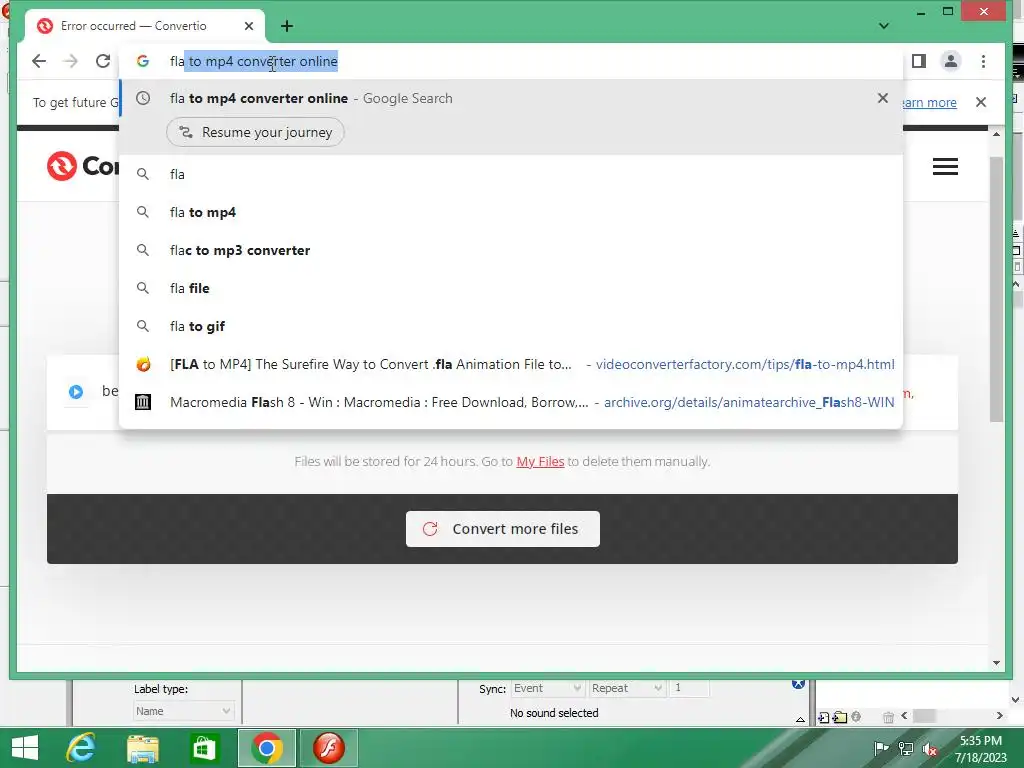Image resolution: width=1024 pixels, height=768 pixels.
Task: Open the Repeat dropdown in Flash
Action: pyautogui.click(x=627, y=688)
